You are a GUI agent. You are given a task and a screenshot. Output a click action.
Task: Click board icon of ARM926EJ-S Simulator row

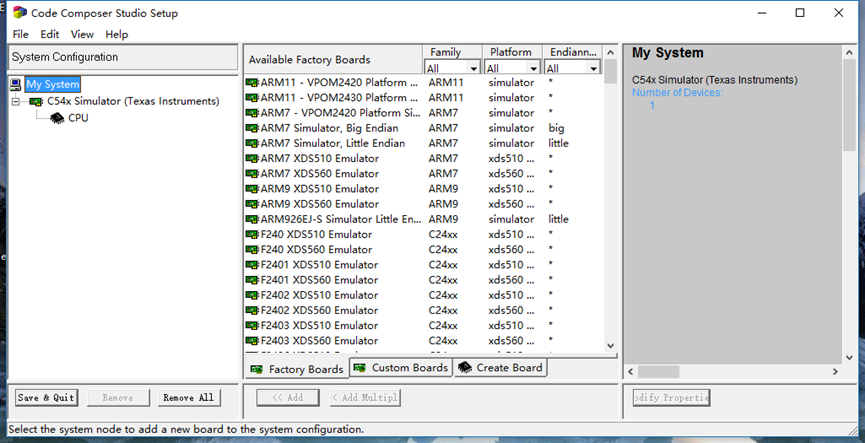tap(252, 219)
